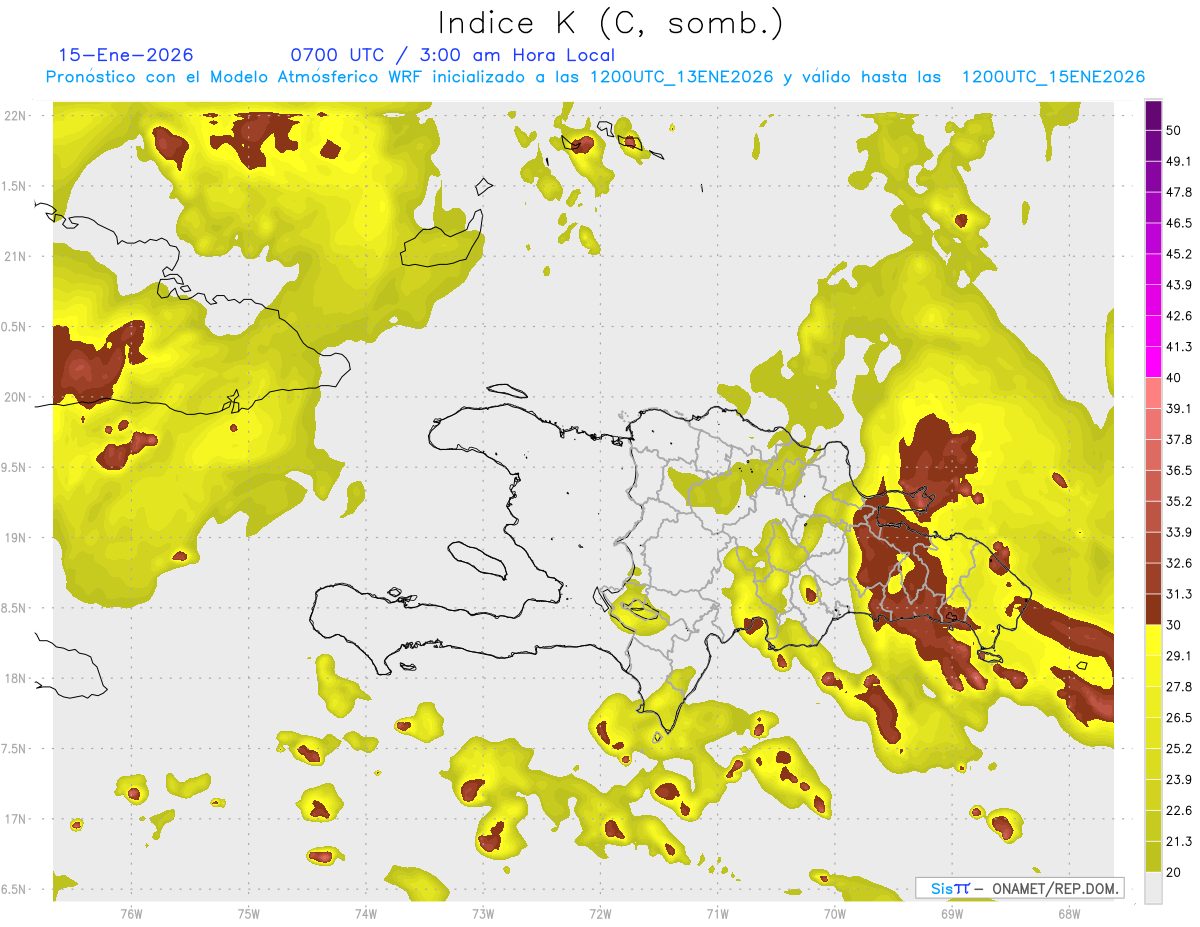This screenshot has width=1200, height=927.
Task: Click the "21N" latitude label
Action: tap(16, 256)
